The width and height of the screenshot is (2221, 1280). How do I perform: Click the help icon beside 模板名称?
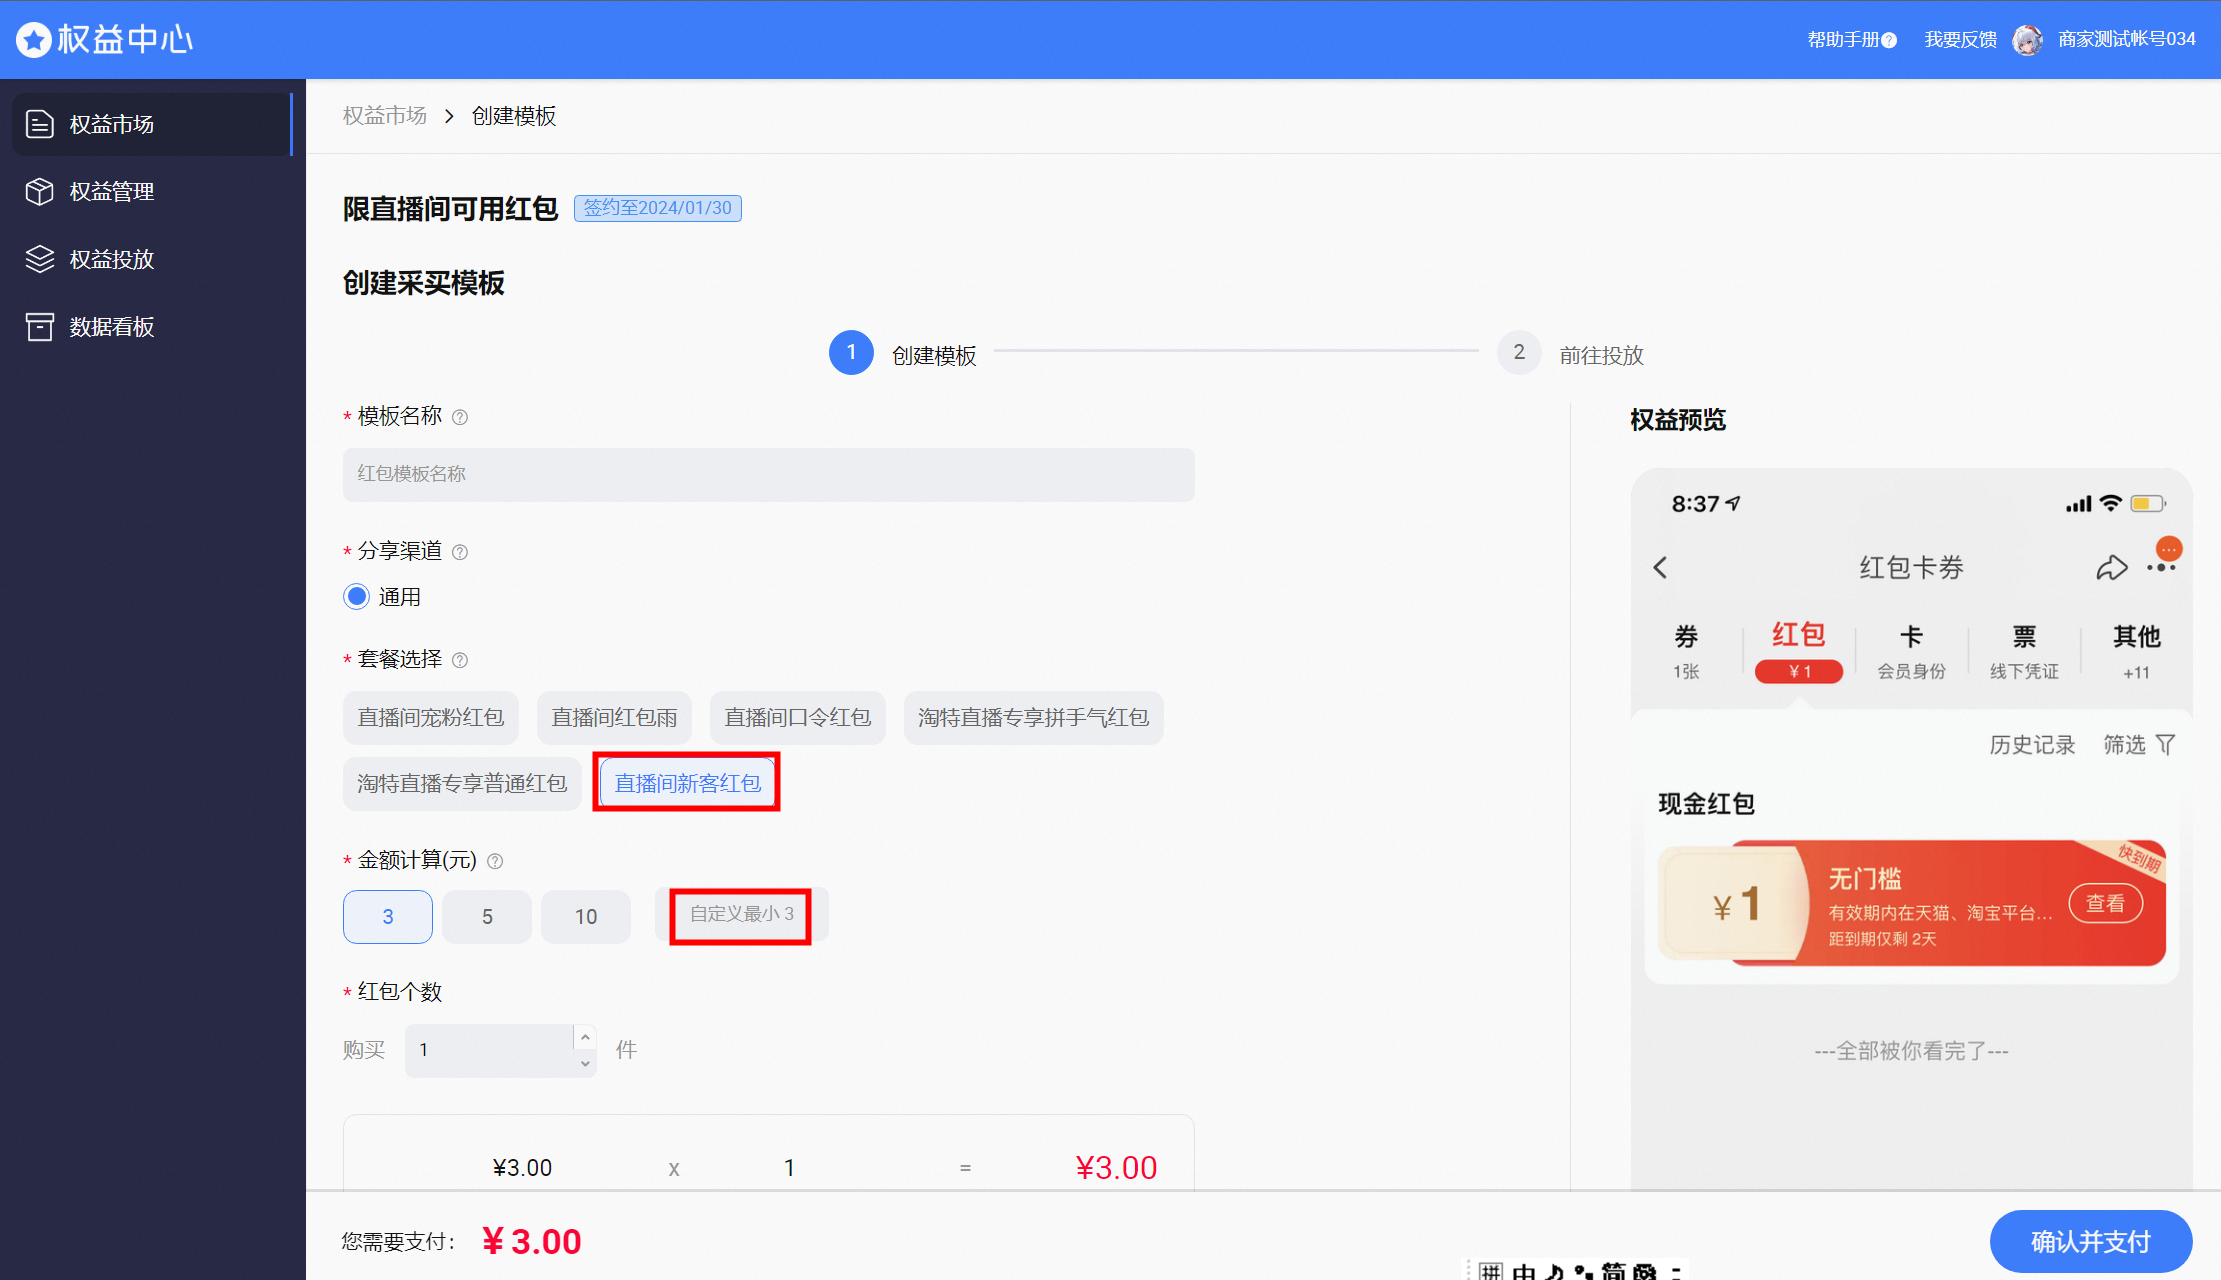pyautogui.click(x=460, y=417)
